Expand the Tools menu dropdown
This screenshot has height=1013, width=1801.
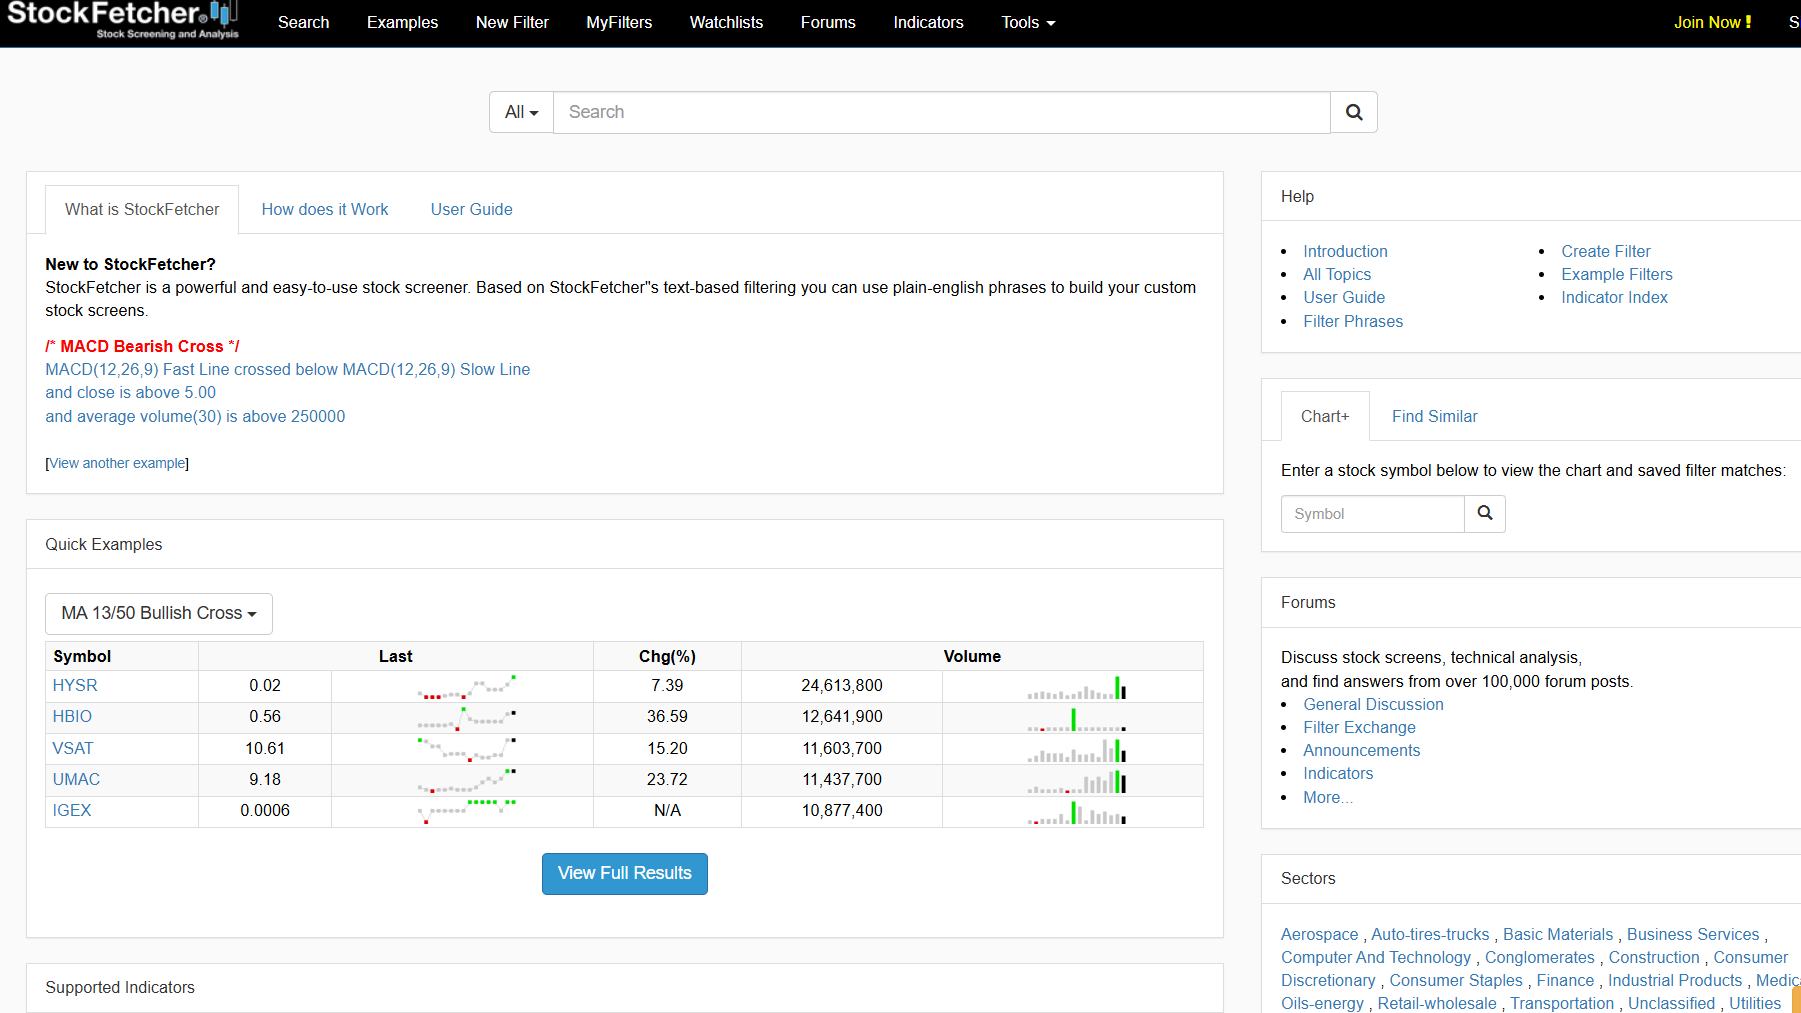(1028, 22)
